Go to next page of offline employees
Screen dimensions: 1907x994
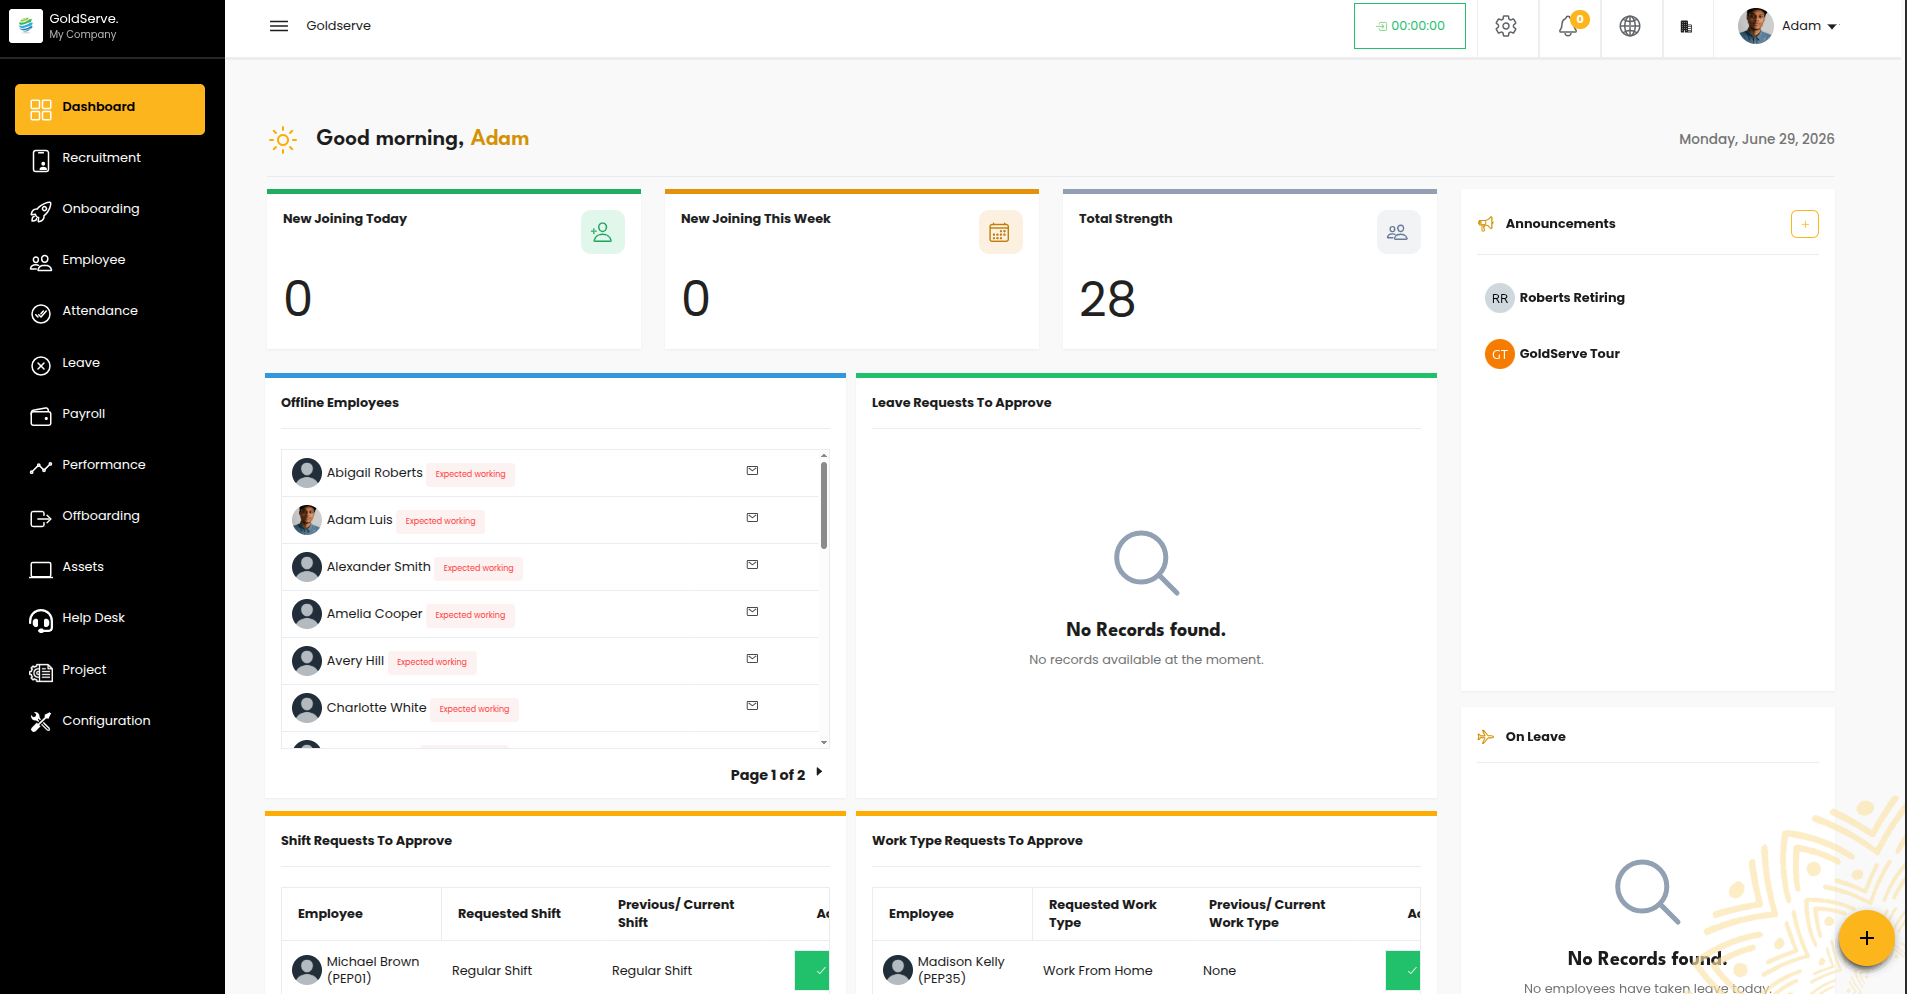[819, 772]
